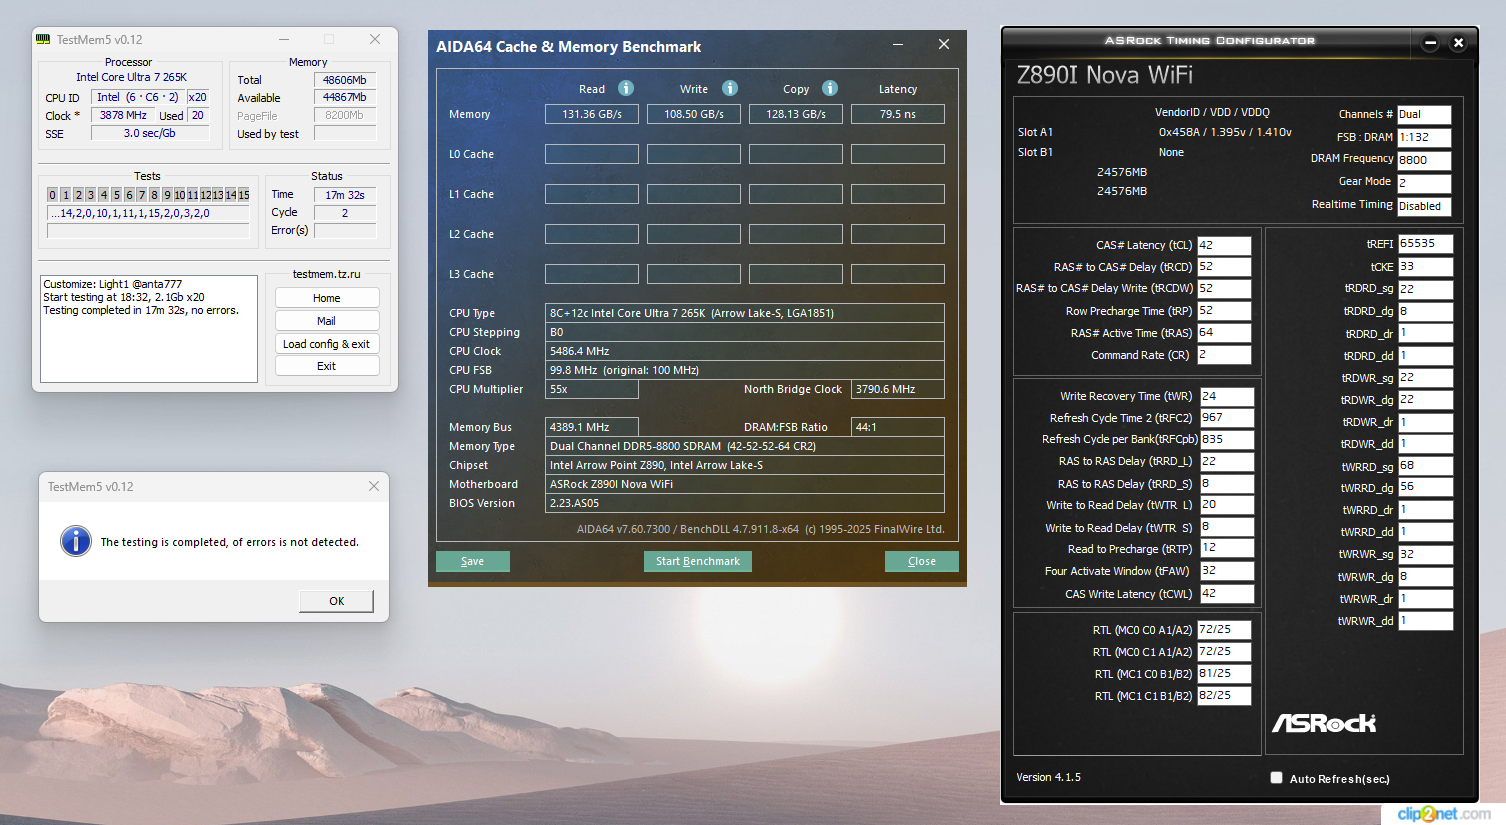Select the Four Activate Window (tFAW) field

pos(1227,571)
